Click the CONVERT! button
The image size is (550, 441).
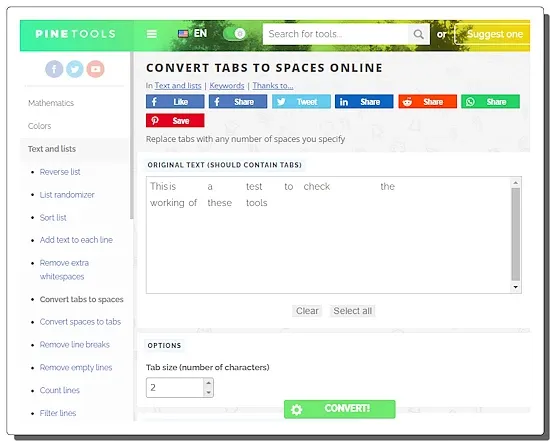pos(340,409)
